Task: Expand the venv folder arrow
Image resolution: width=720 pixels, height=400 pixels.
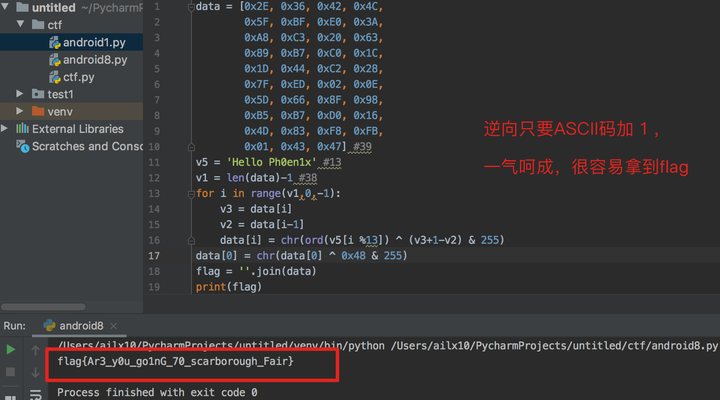Action: 20,111
